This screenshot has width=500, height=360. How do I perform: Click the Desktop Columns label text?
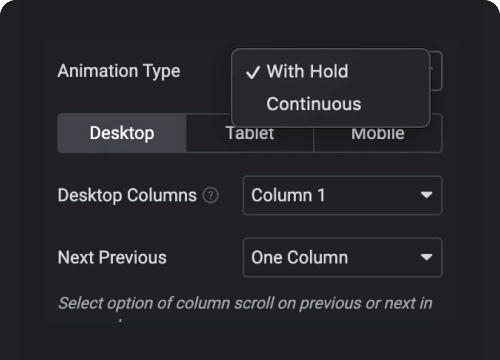(x=127, y=195)
